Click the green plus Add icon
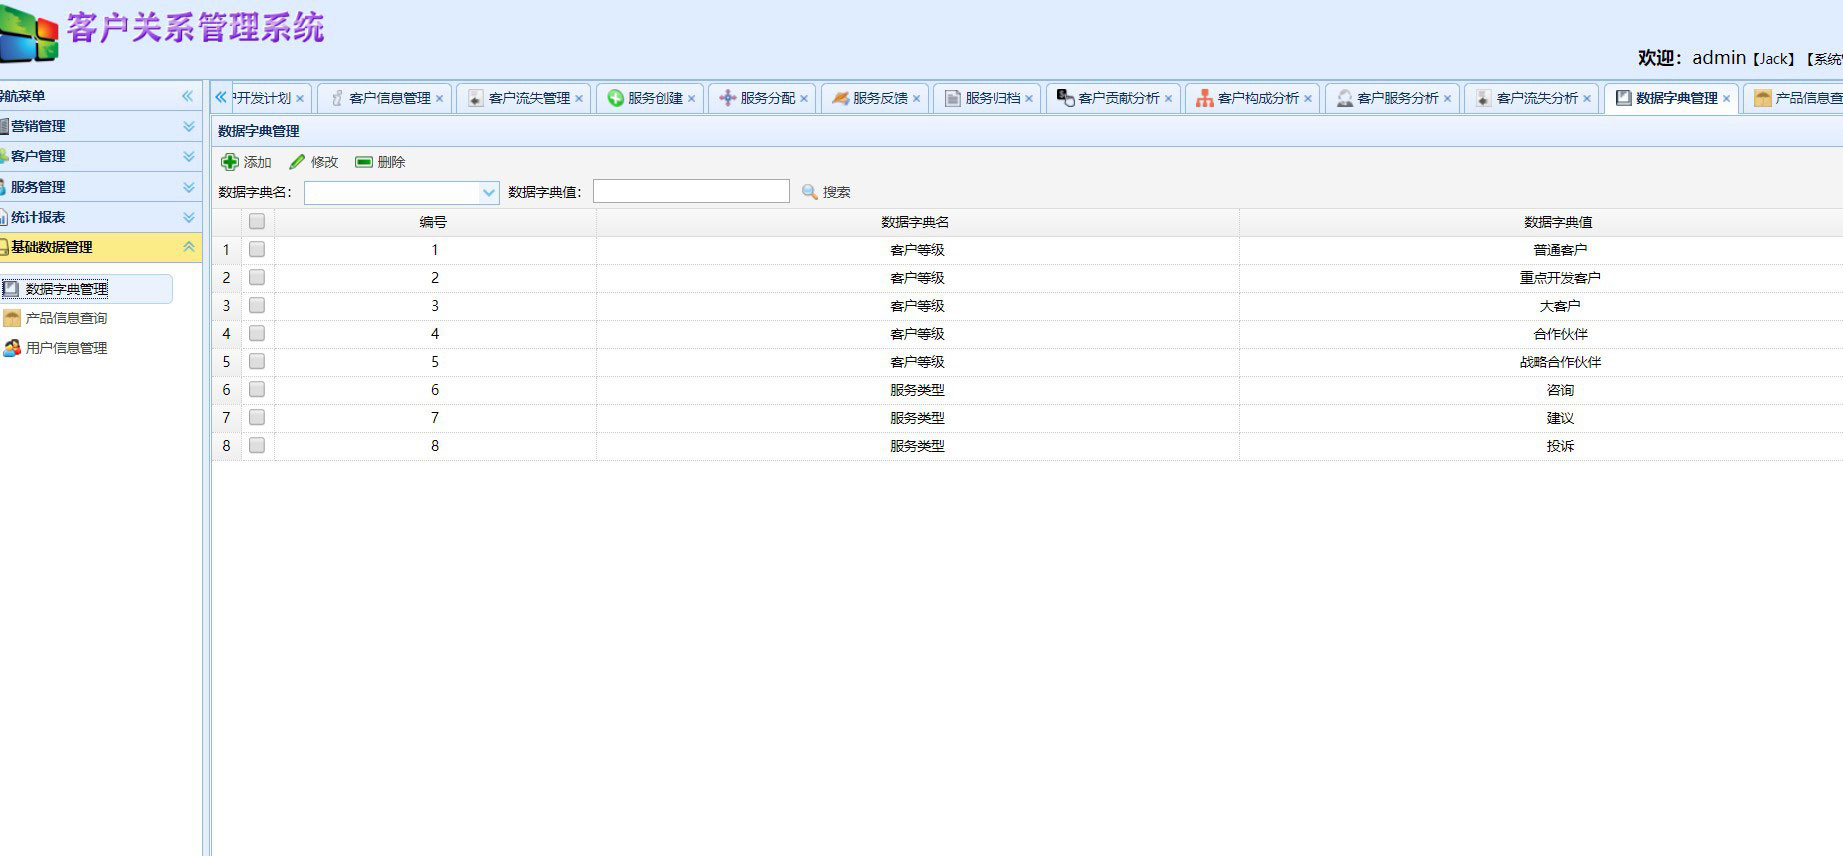 coord(230,162)
